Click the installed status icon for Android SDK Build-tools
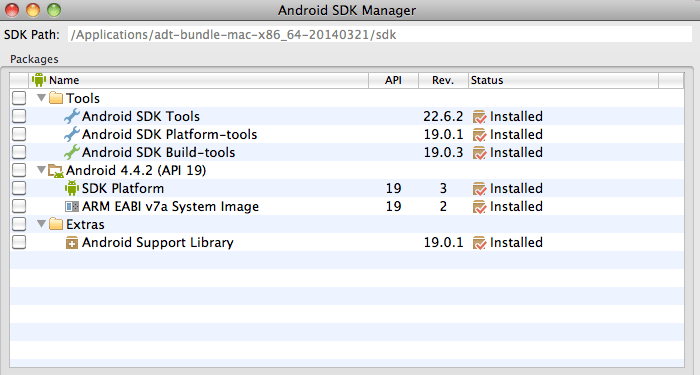 click(x=479, y=153)
